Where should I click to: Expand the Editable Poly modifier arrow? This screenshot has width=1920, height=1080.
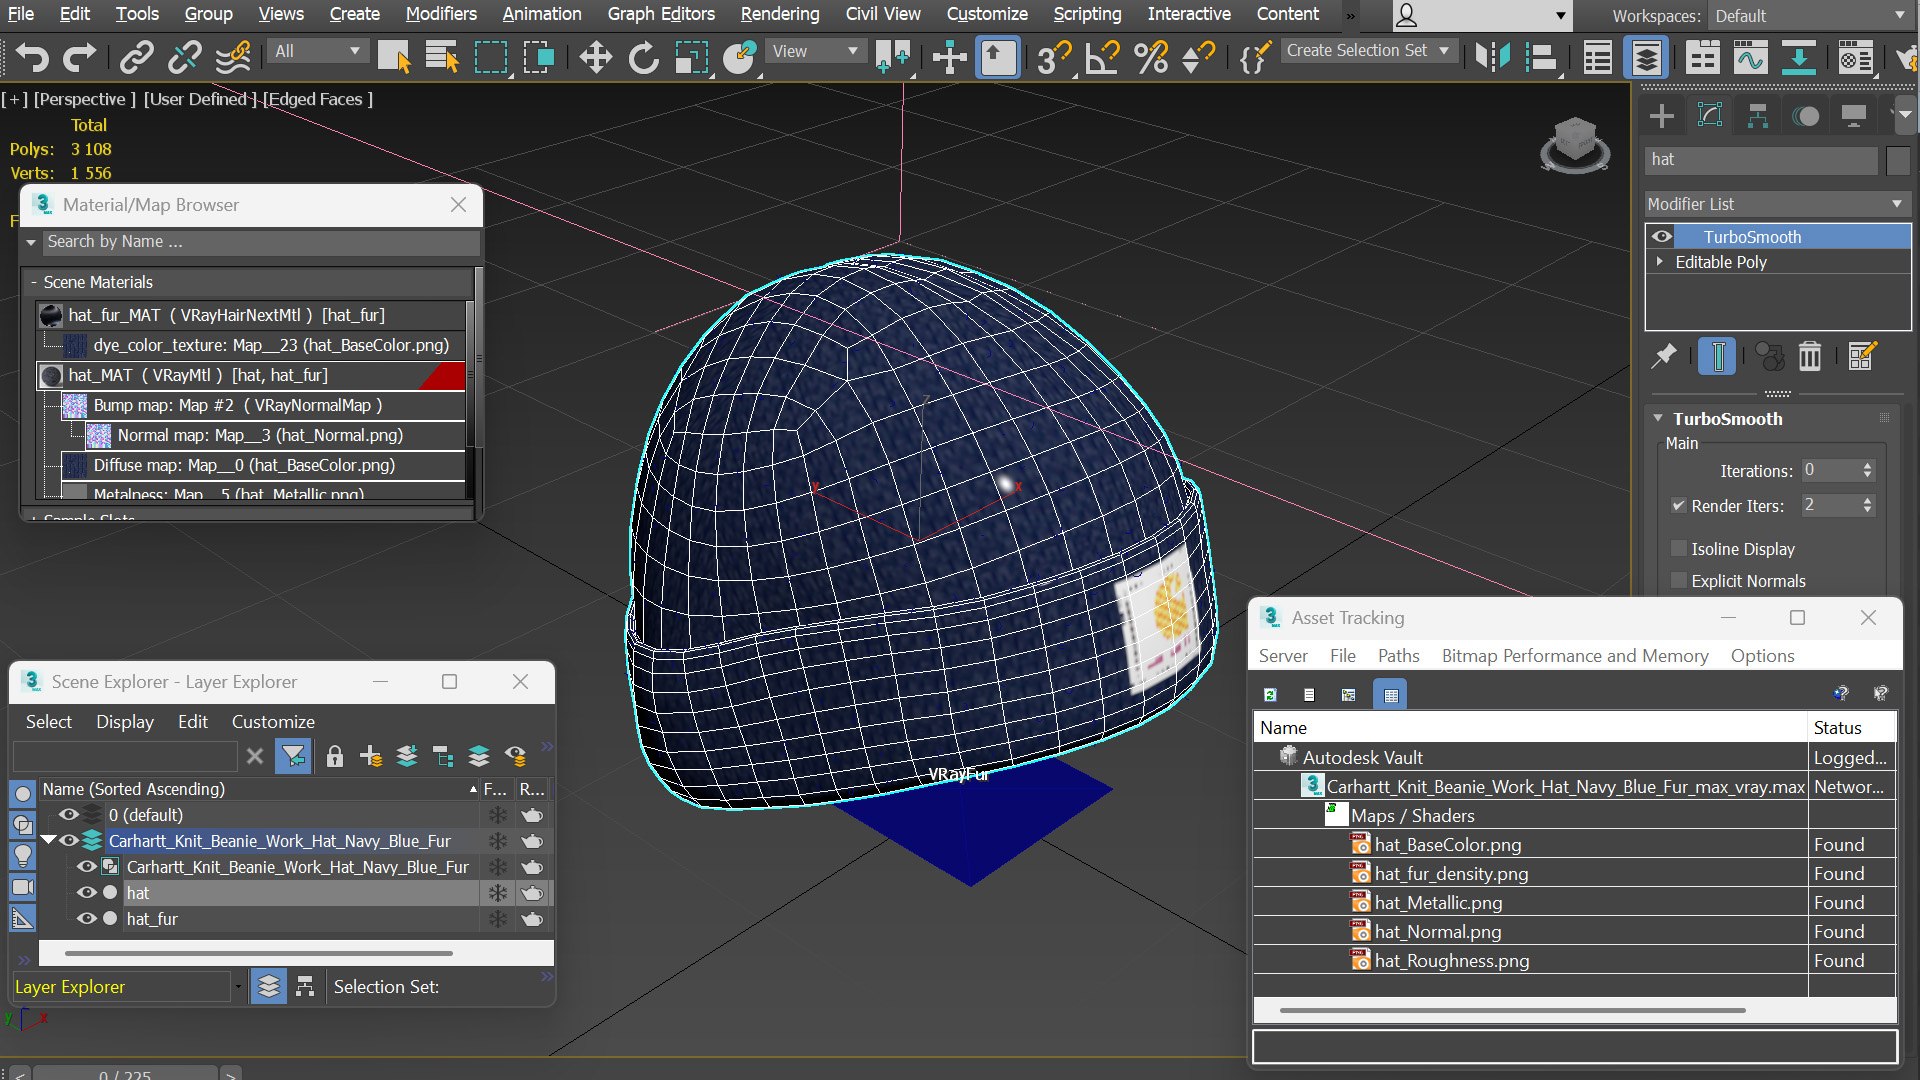click(x=1660, y=262)
